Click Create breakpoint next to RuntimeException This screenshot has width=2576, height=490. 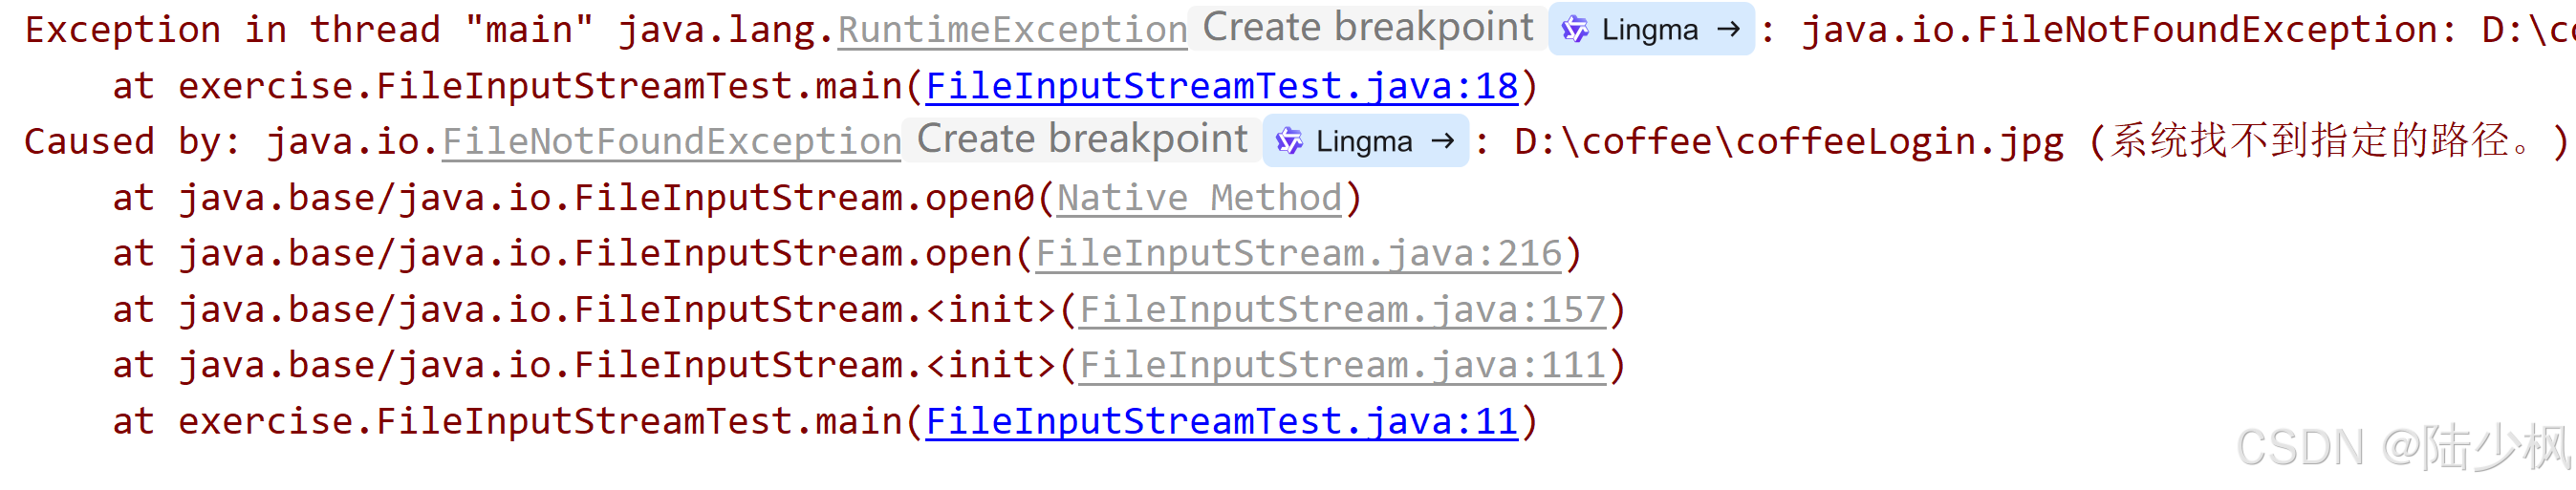[1367, 28]
